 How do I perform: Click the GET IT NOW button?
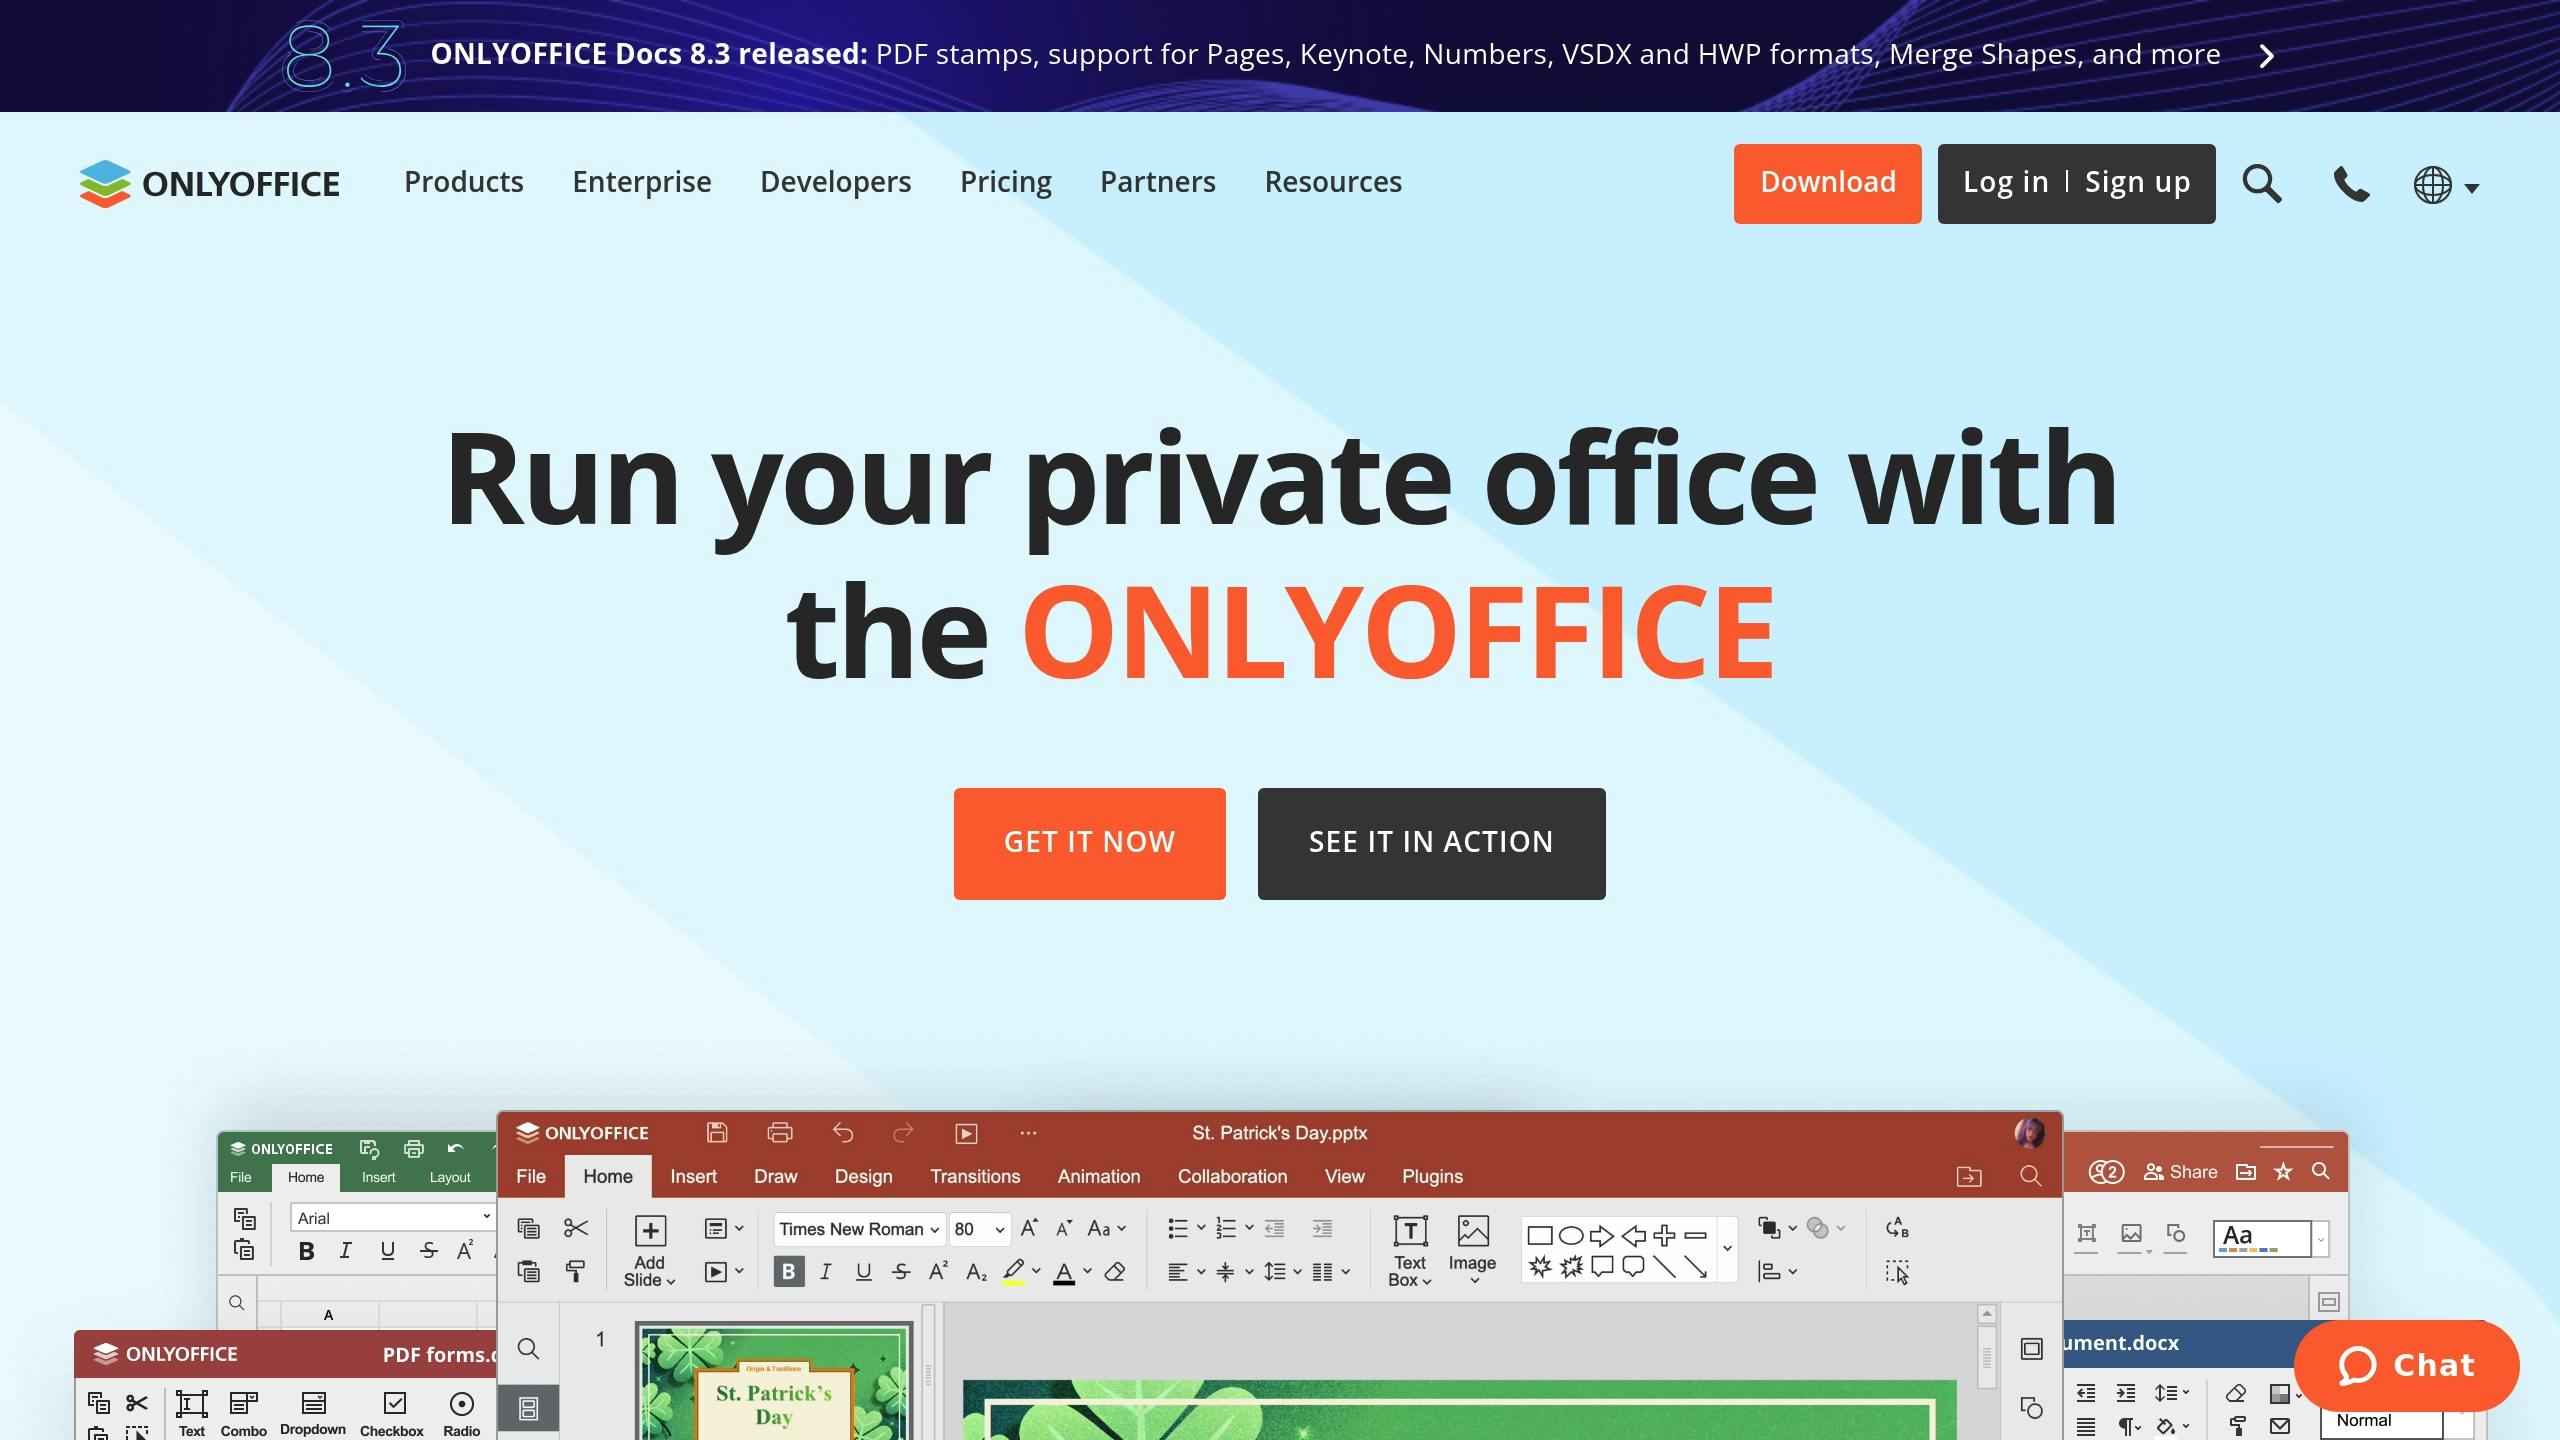tap(1090, 843)
